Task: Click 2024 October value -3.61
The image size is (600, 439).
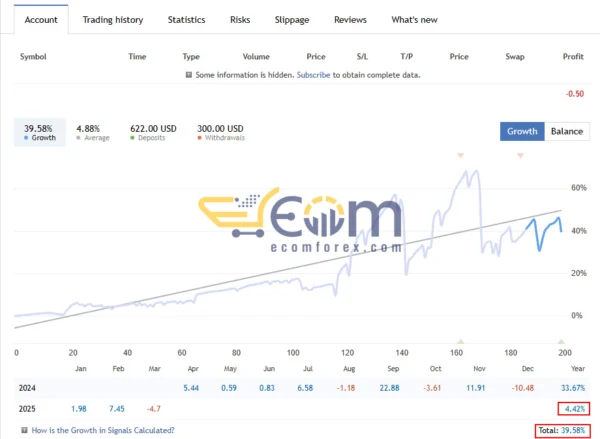Action: [x=432, y=388]
